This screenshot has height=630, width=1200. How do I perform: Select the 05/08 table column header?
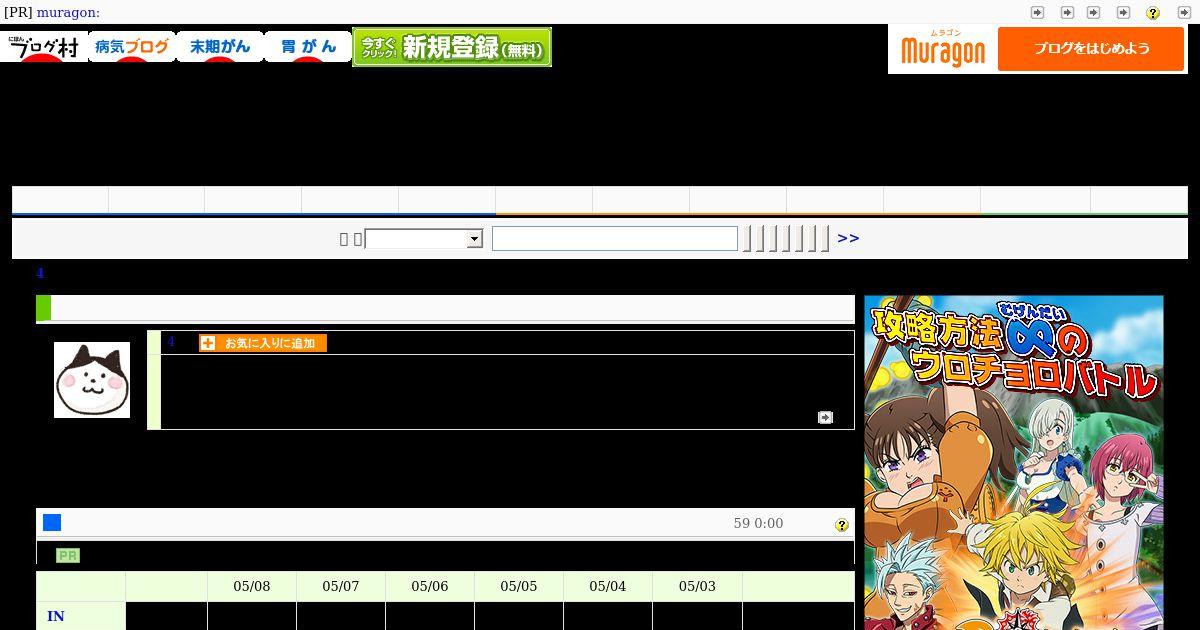click(x=252, y=586)
